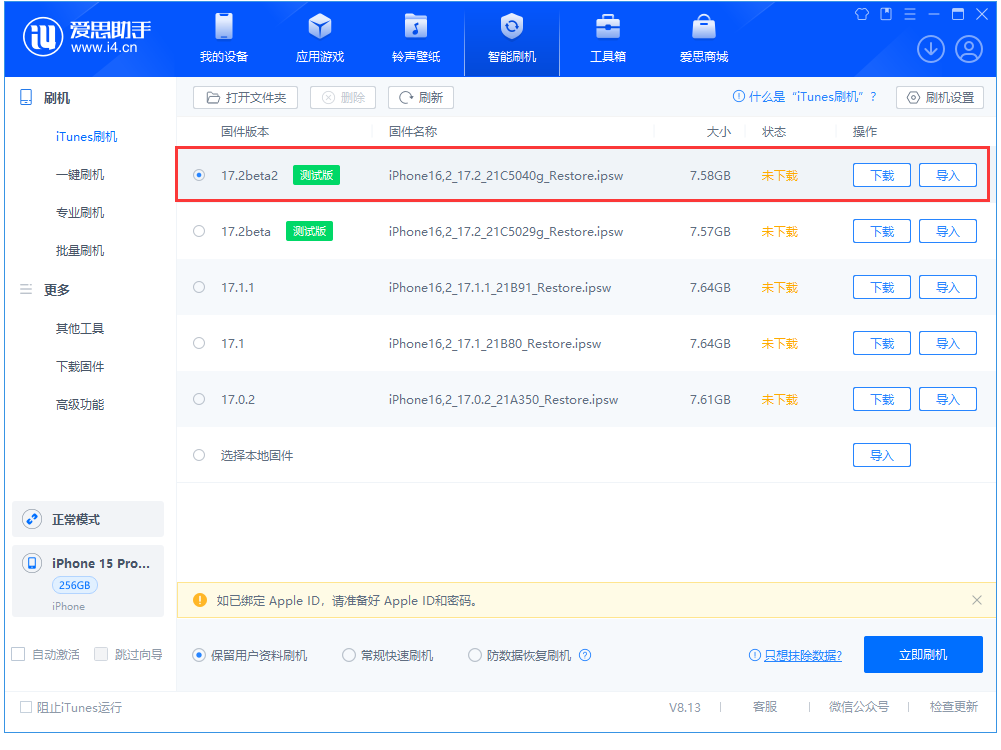Open the user account icon top right
Screen dimensions: 1001x750
click(x=968, y=48)
